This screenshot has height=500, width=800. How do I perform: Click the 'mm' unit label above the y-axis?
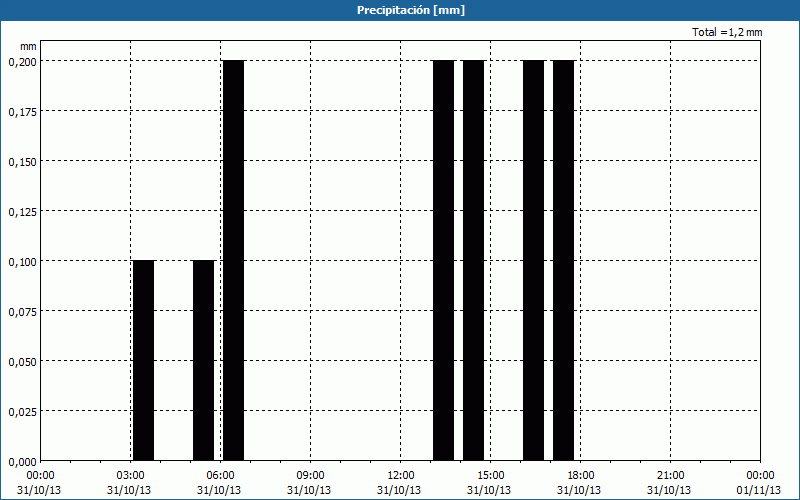(x=29, y=46)
